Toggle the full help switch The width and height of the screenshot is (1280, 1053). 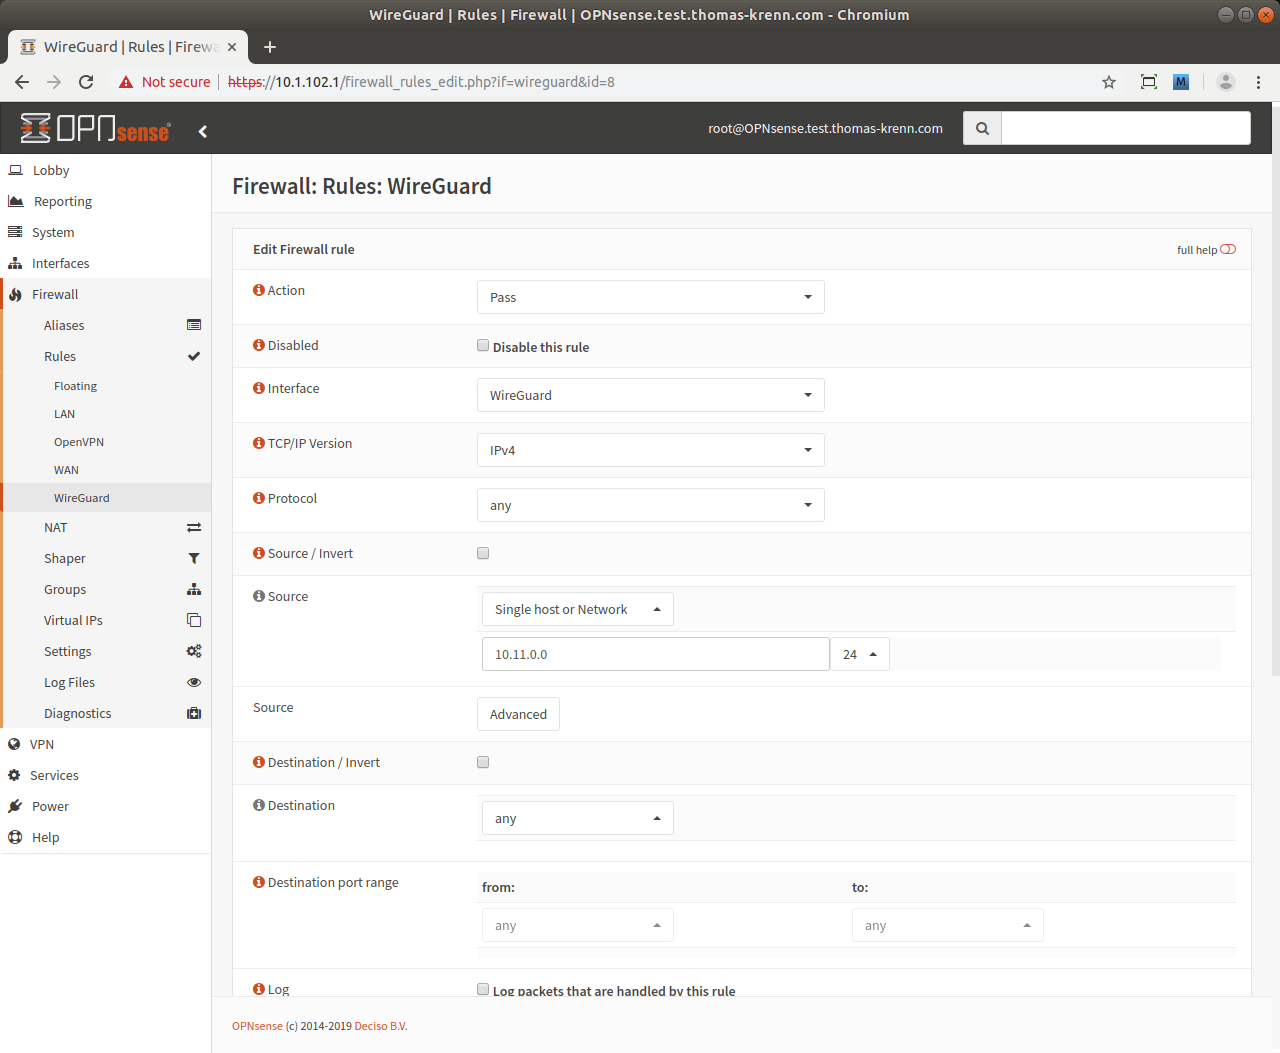coord(1228,250)
